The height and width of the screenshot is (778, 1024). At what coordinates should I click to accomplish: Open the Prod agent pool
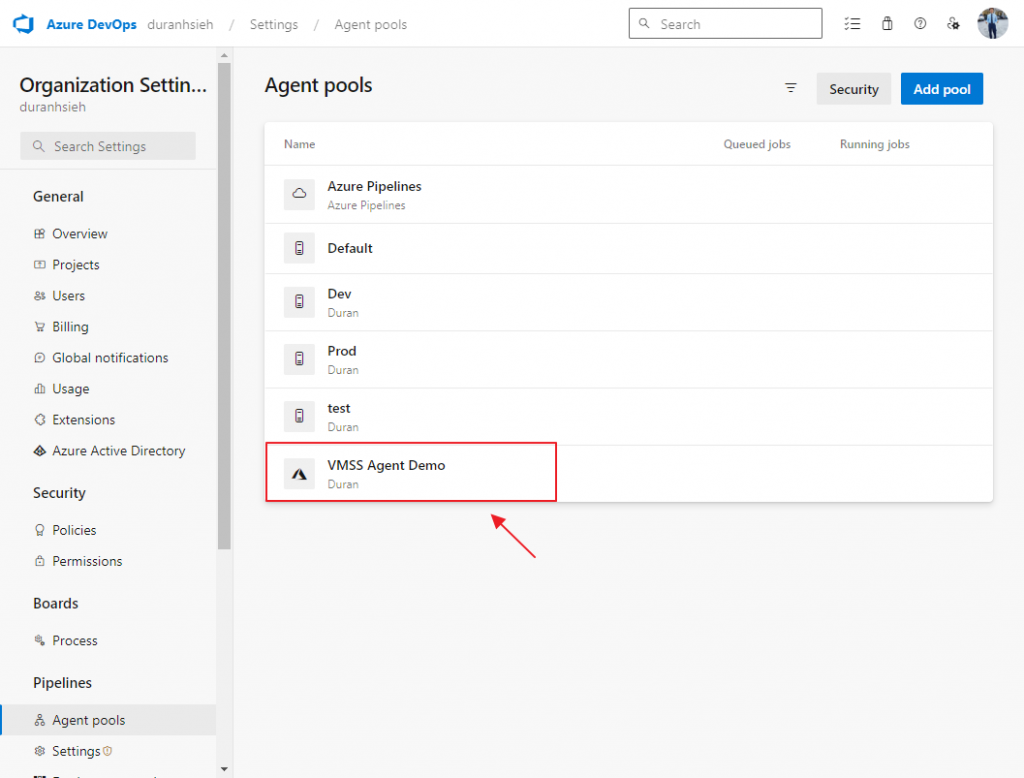click(628, 359)
